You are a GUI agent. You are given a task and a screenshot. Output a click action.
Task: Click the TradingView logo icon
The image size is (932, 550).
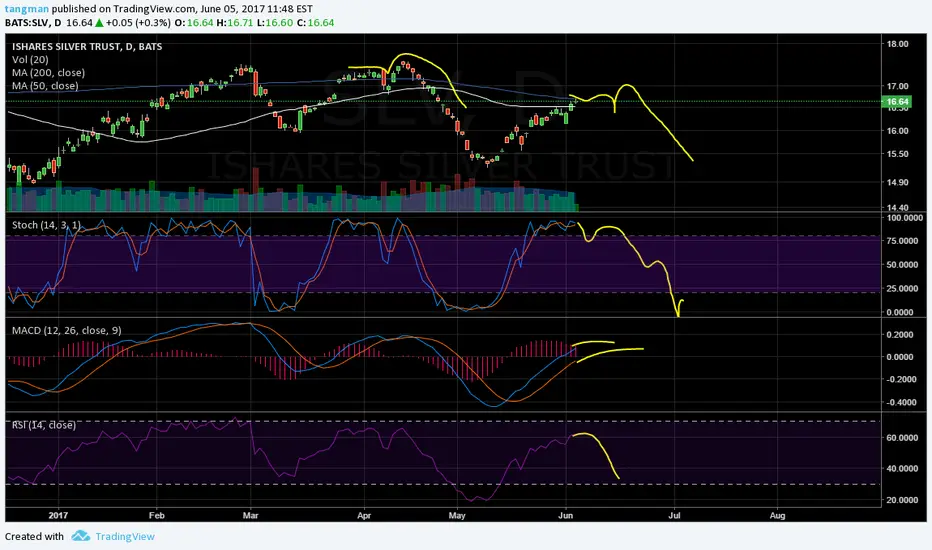coord(80,536)
